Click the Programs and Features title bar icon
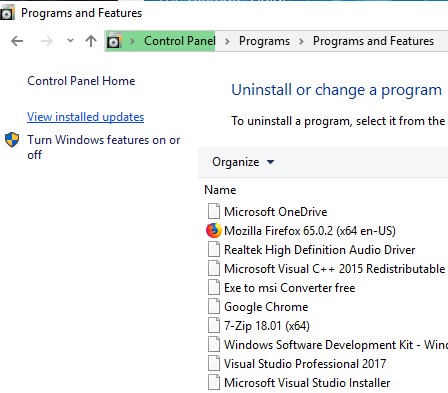The image size is (448, 393). 7,13
